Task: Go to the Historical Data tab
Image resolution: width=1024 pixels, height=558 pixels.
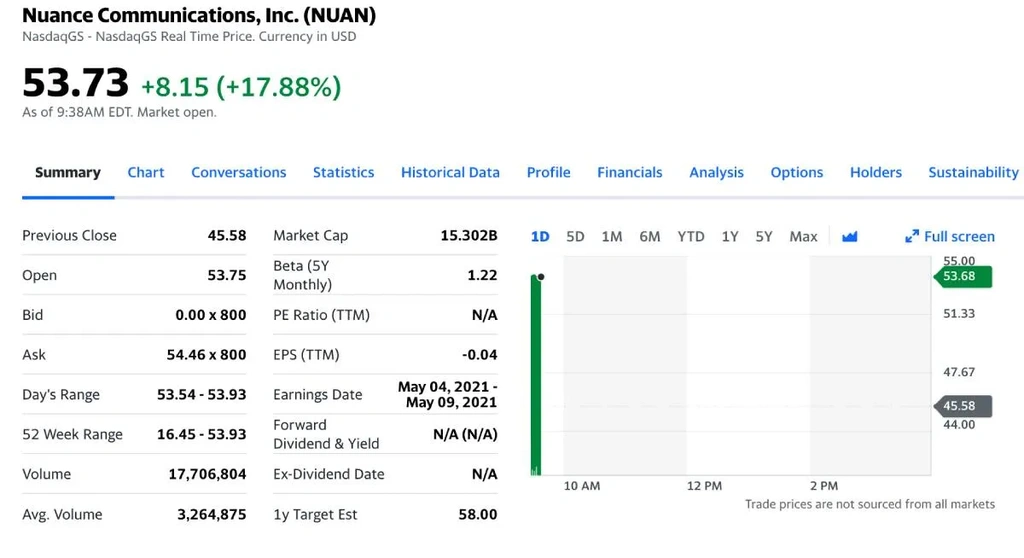Action: point(450,172)
